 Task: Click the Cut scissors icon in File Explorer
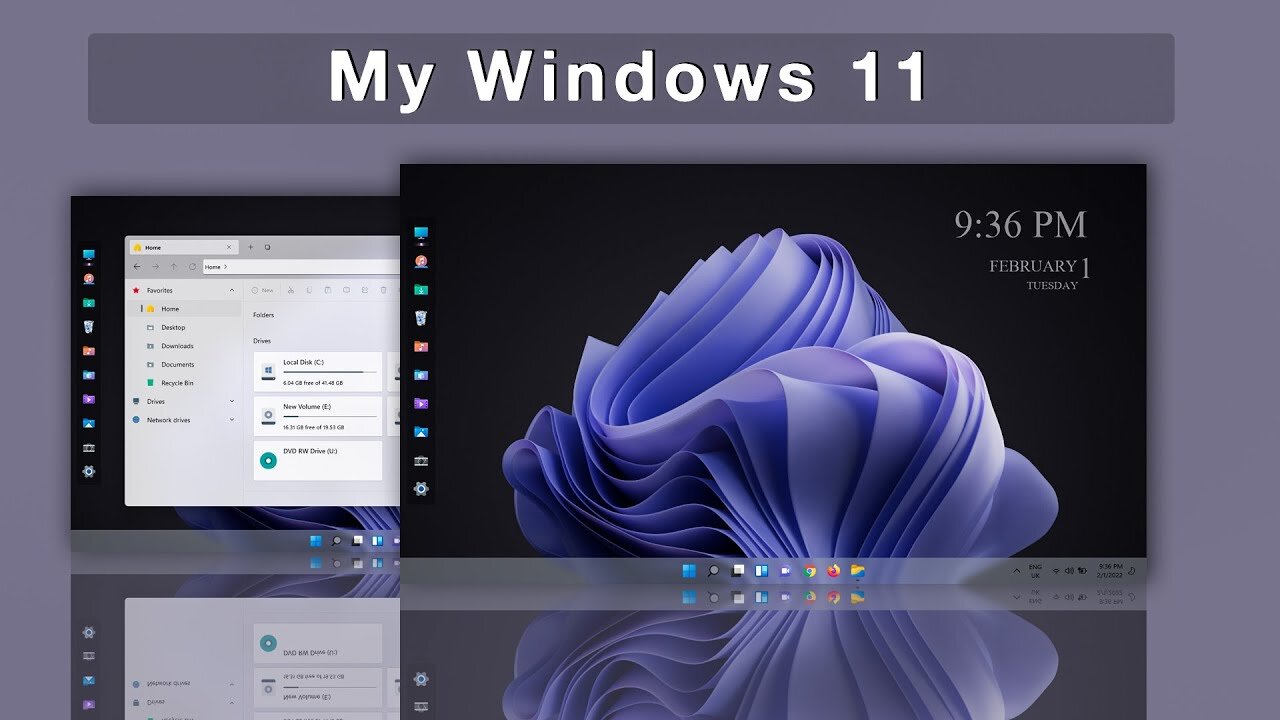tap(290, 290)
